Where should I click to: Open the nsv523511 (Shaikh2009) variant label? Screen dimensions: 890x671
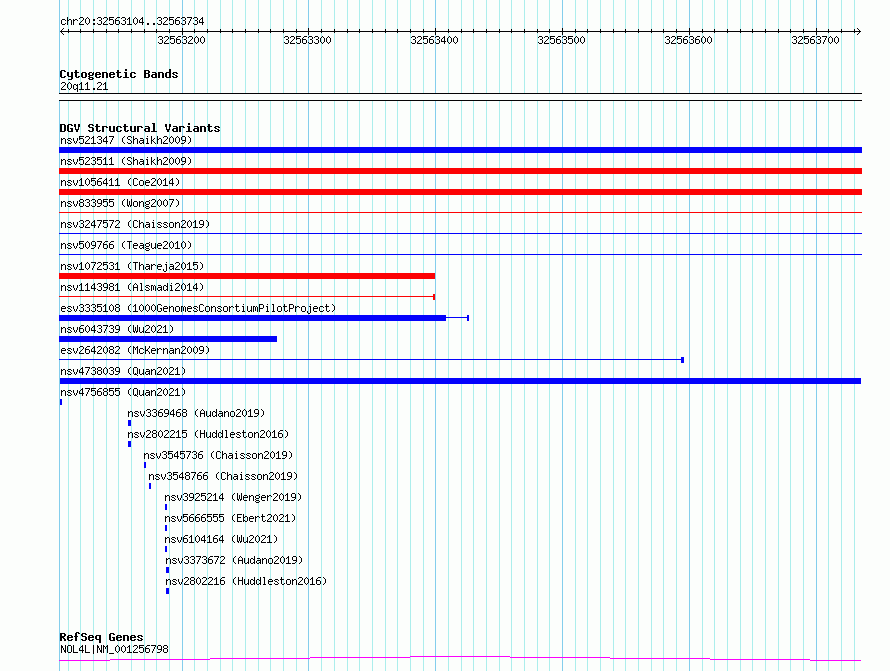pos(126,161)
